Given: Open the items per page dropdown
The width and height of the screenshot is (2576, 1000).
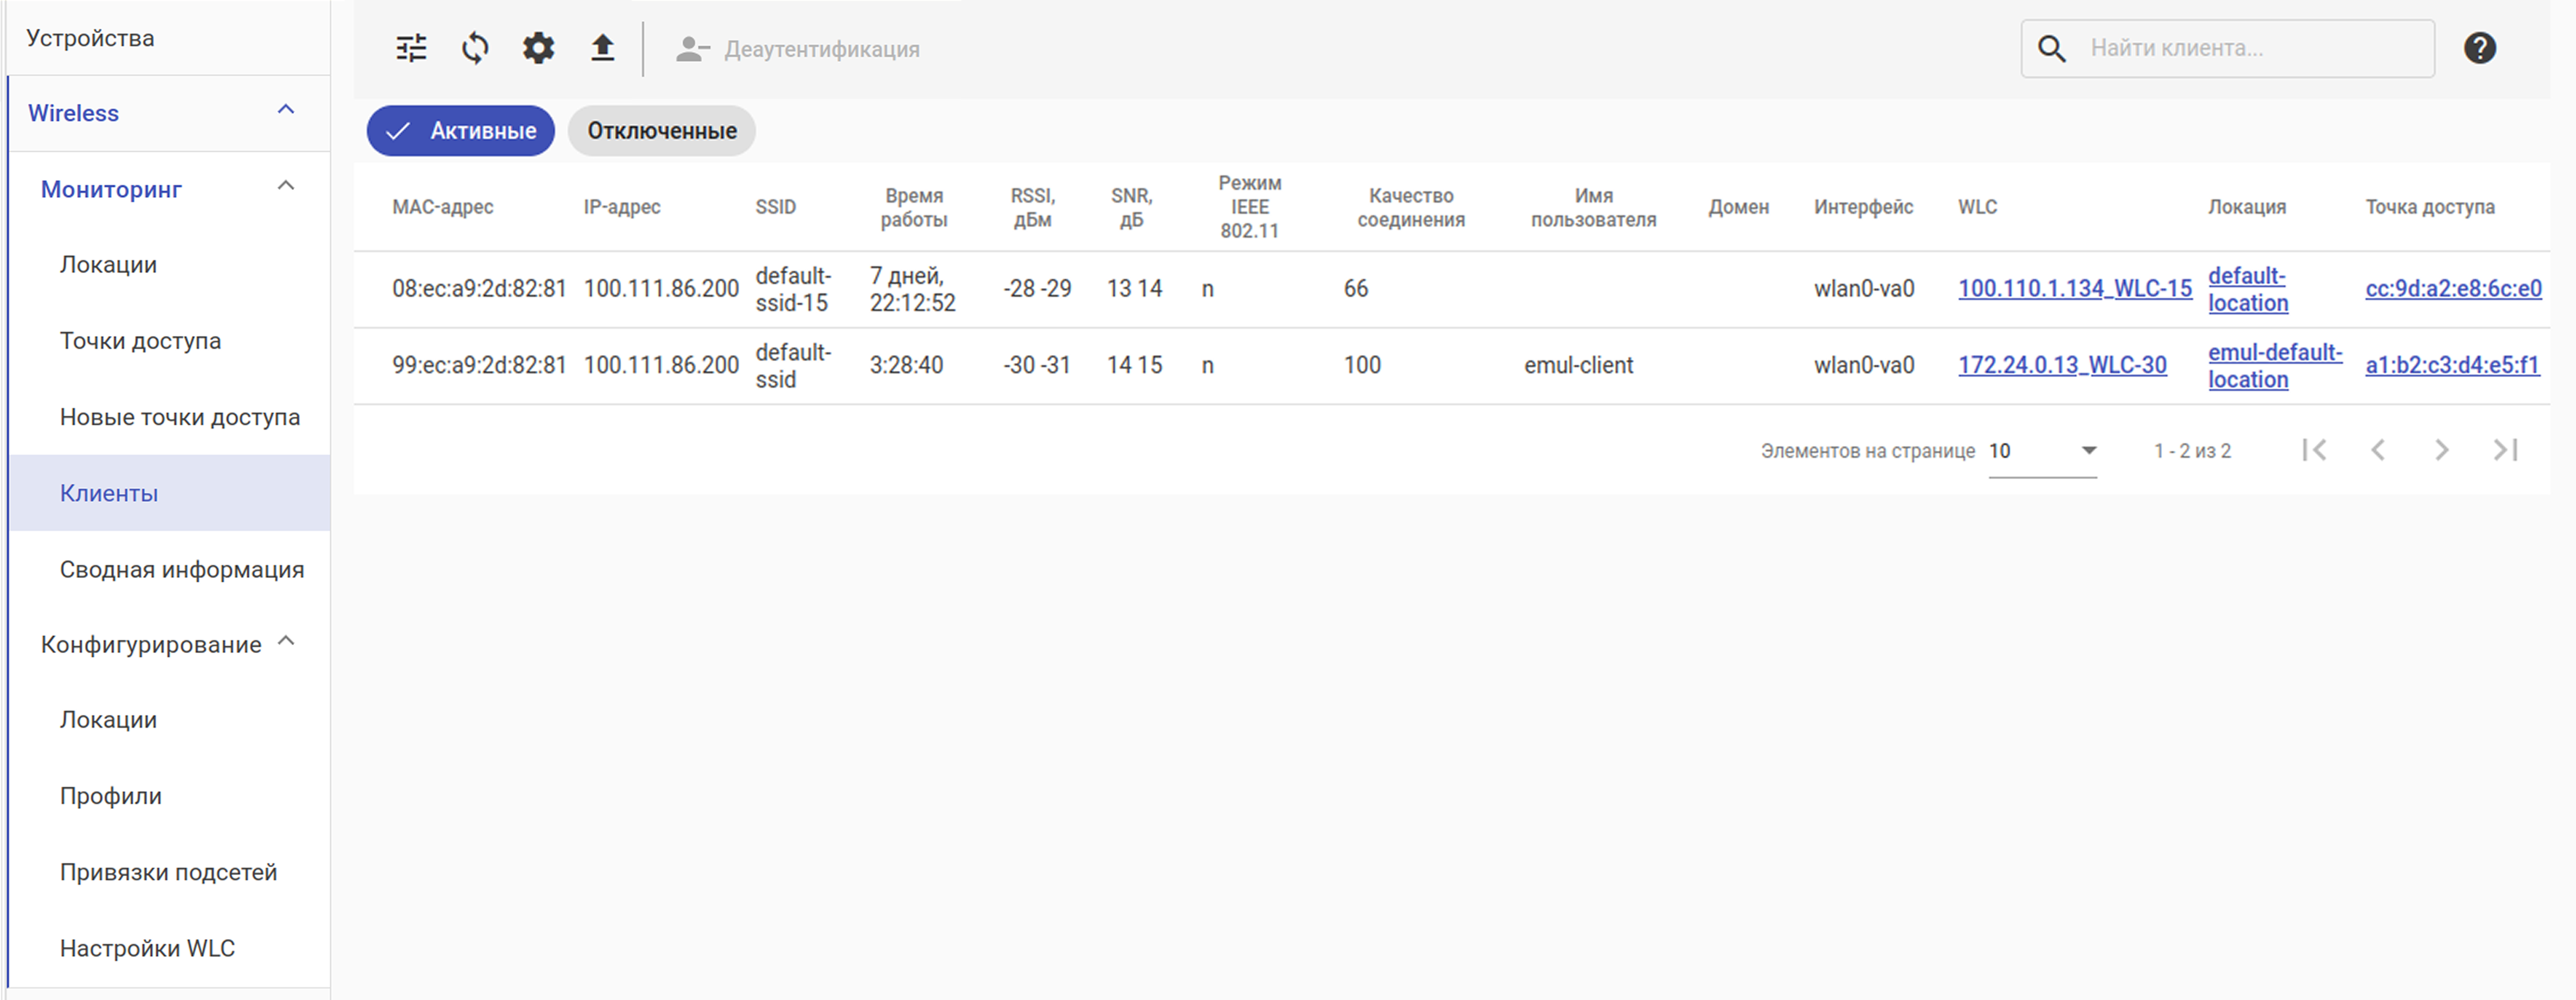Looking at the screenshot, I should (2042, 451).
